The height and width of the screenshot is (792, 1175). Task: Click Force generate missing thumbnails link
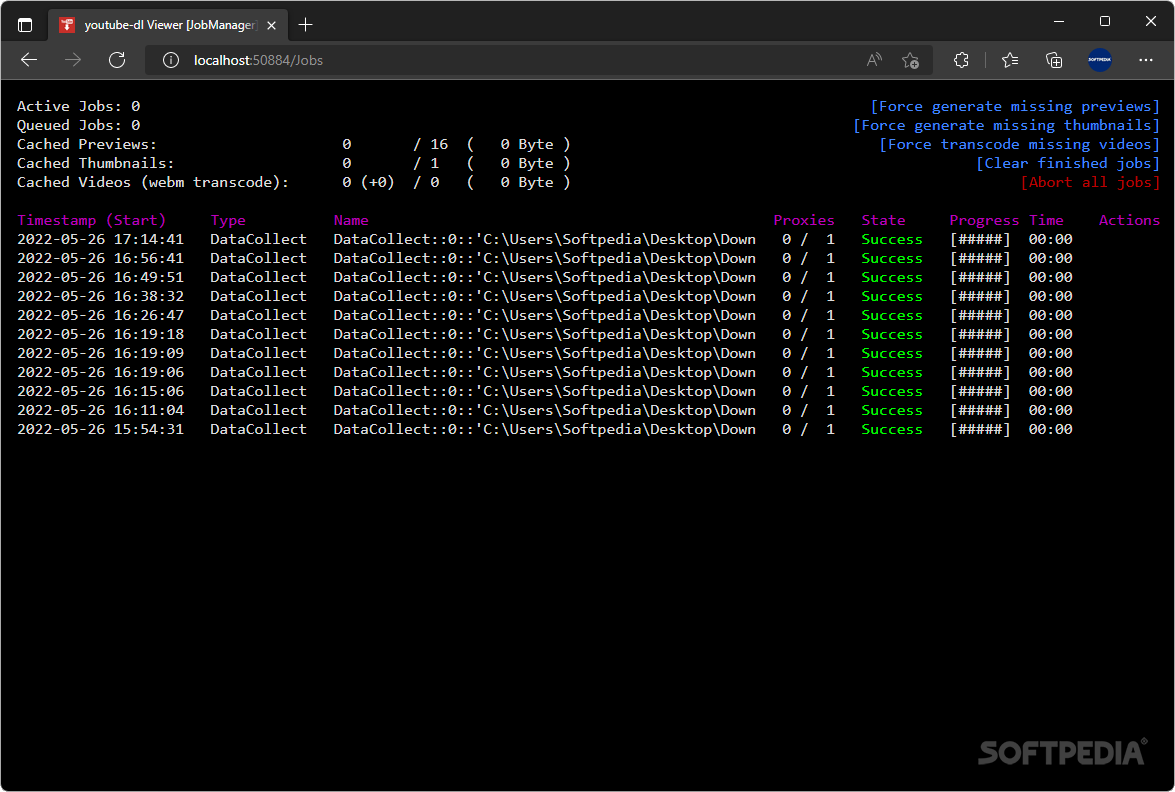pos(1006,125)
